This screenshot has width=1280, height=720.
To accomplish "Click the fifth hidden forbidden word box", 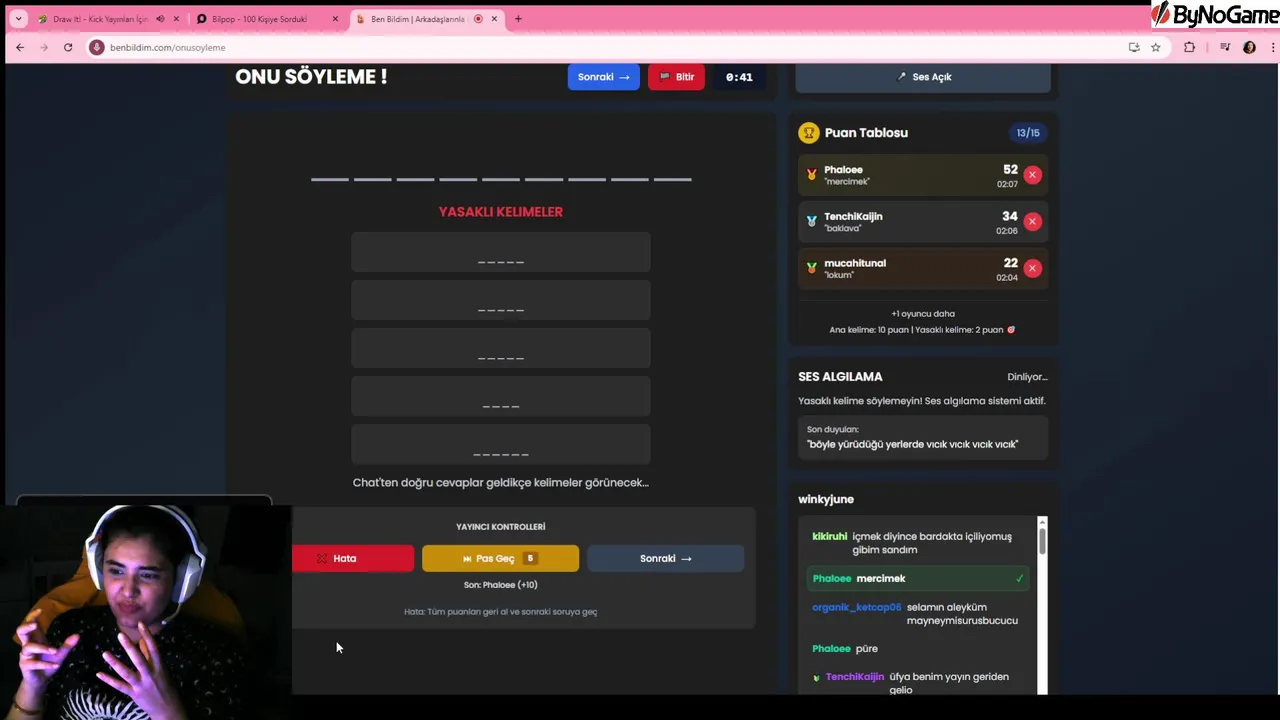I will [501, 444].
